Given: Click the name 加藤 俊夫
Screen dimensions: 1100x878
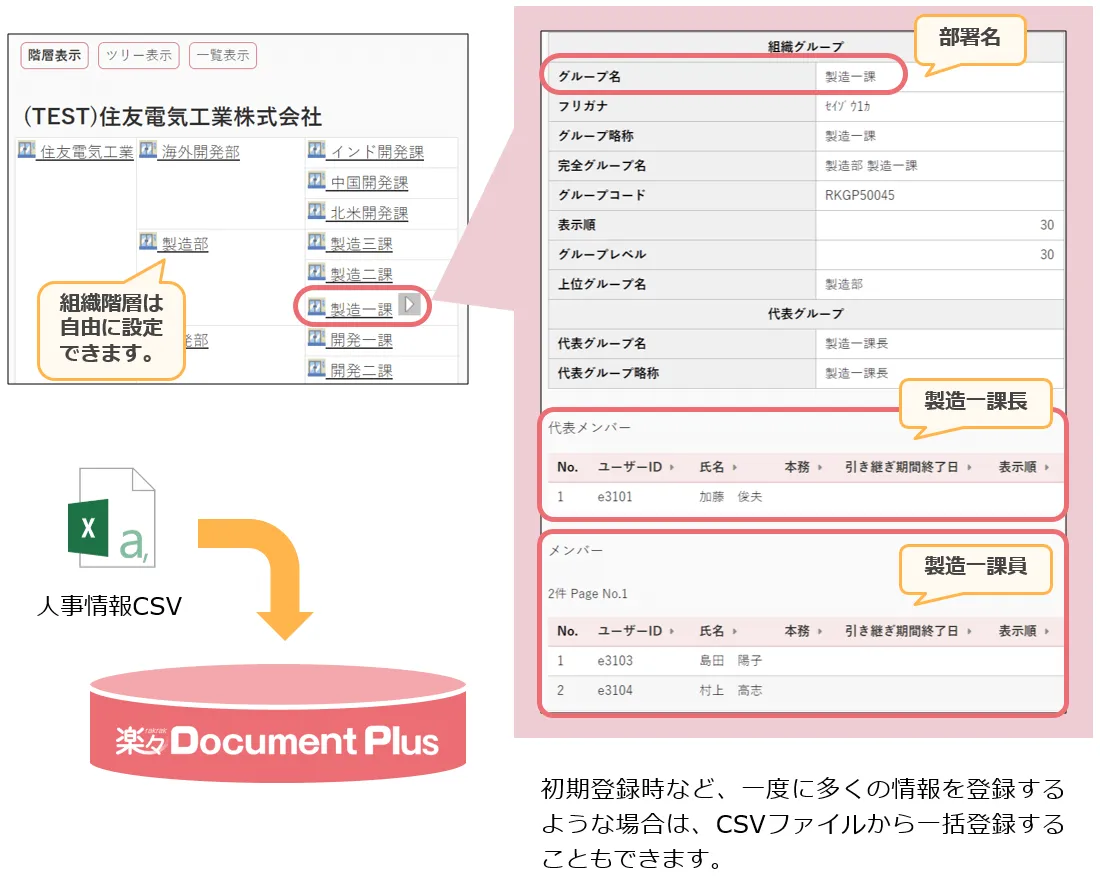Looking at the screenshot, I should (730, 497).
